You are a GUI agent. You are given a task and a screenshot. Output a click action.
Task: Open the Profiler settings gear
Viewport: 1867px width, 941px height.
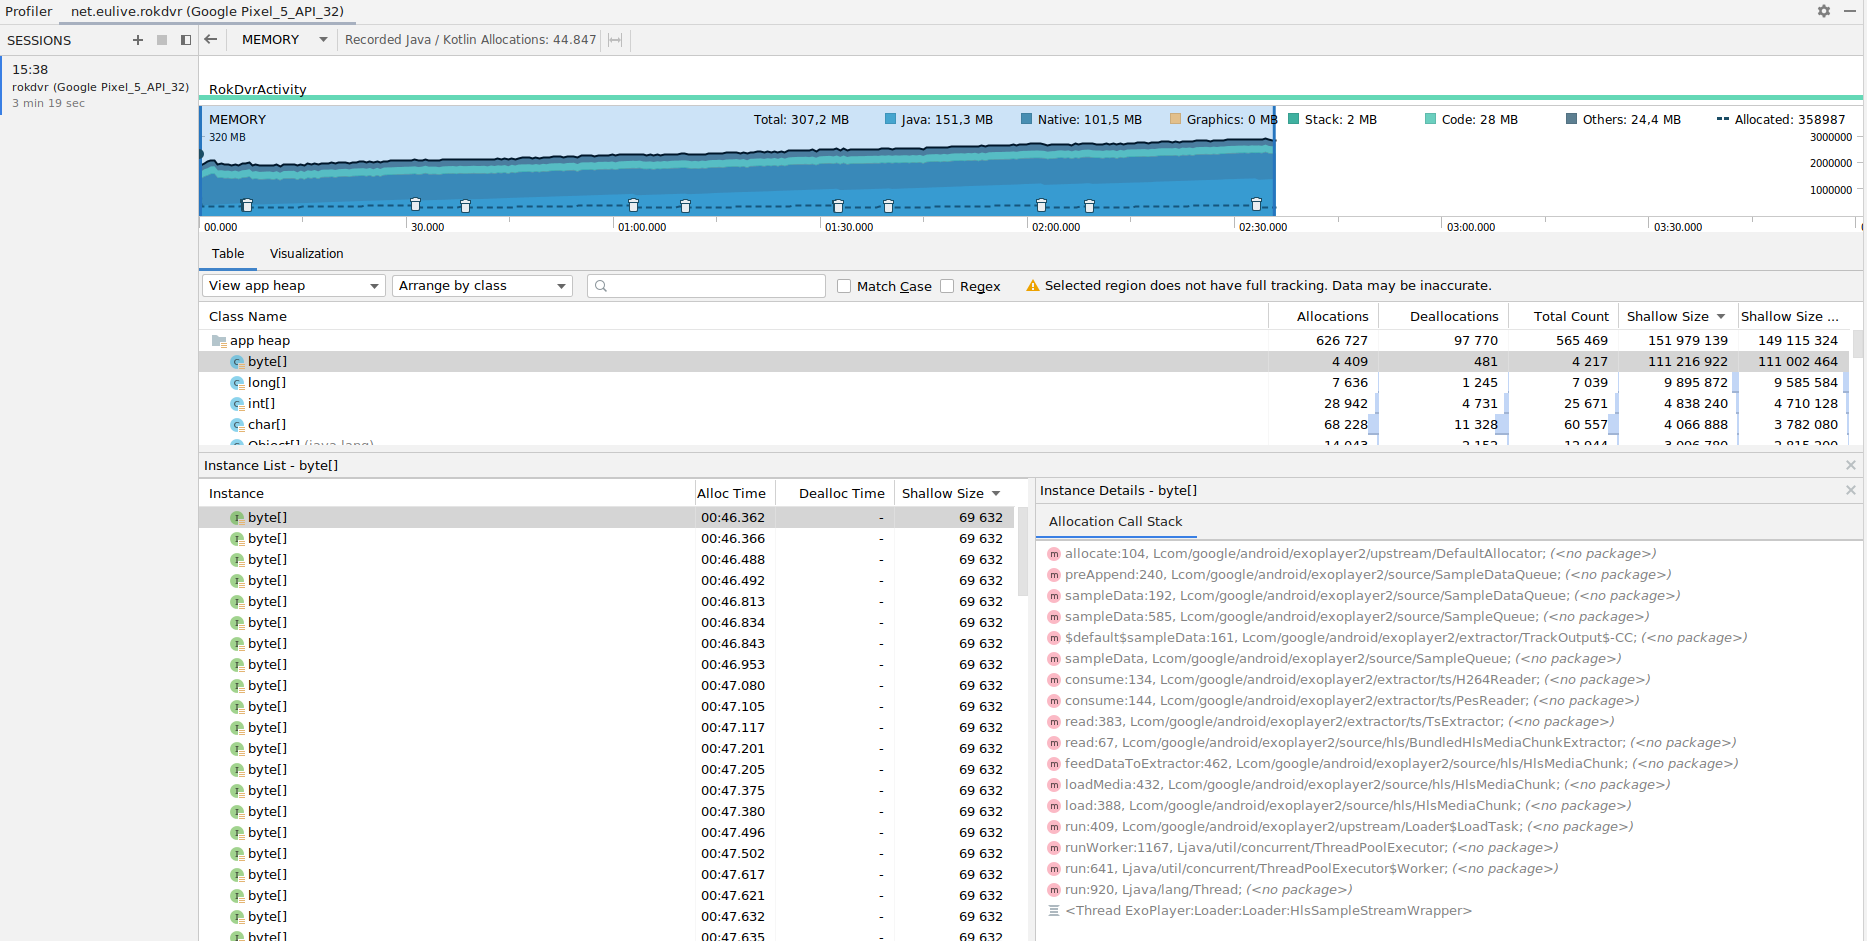[x=1824, y=11]
